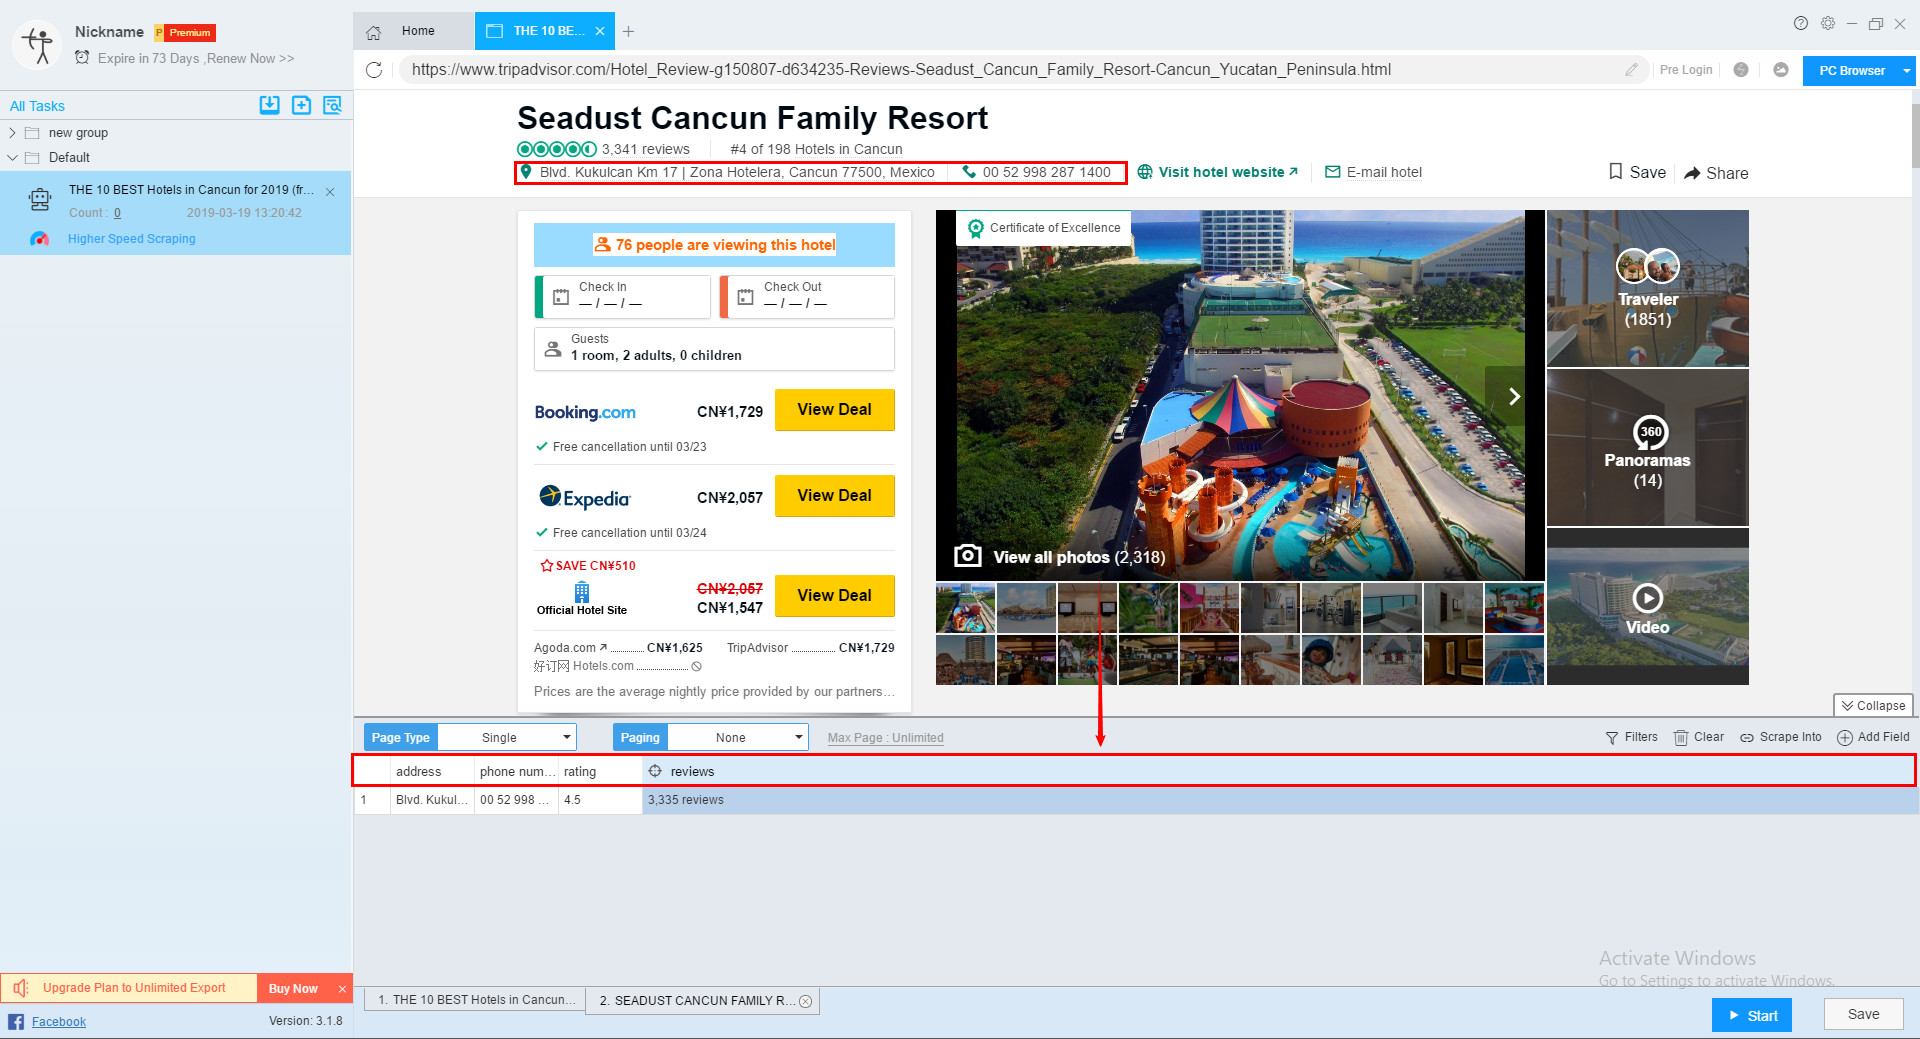Click the avatar profile picture

[x=38, y=45]
